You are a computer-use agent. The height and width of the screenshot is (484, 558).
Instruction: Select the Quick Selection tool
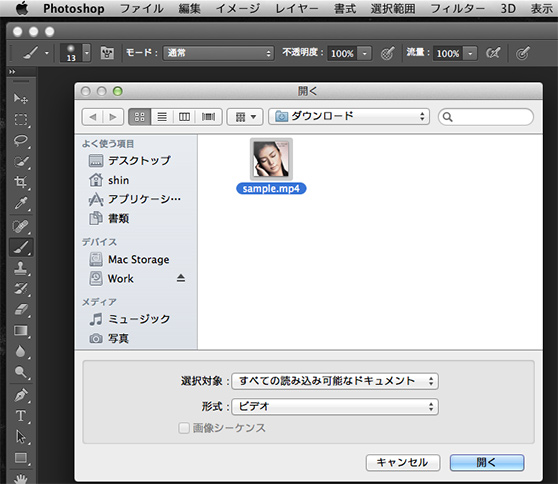click(21, 161)
